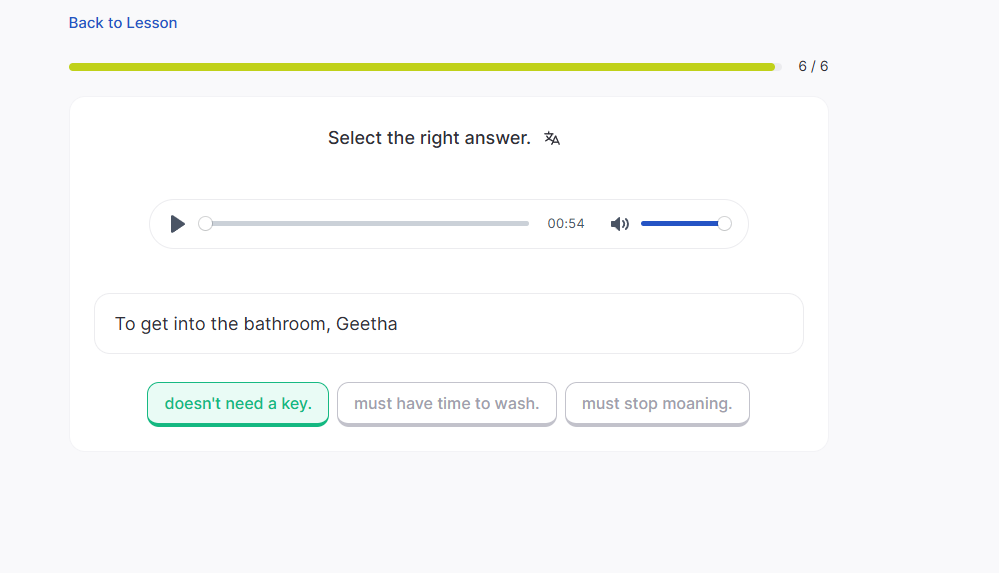Mute the audio with the speaker icon
Image resolution: width=999 pixels, height=573 pixels.
620,224
